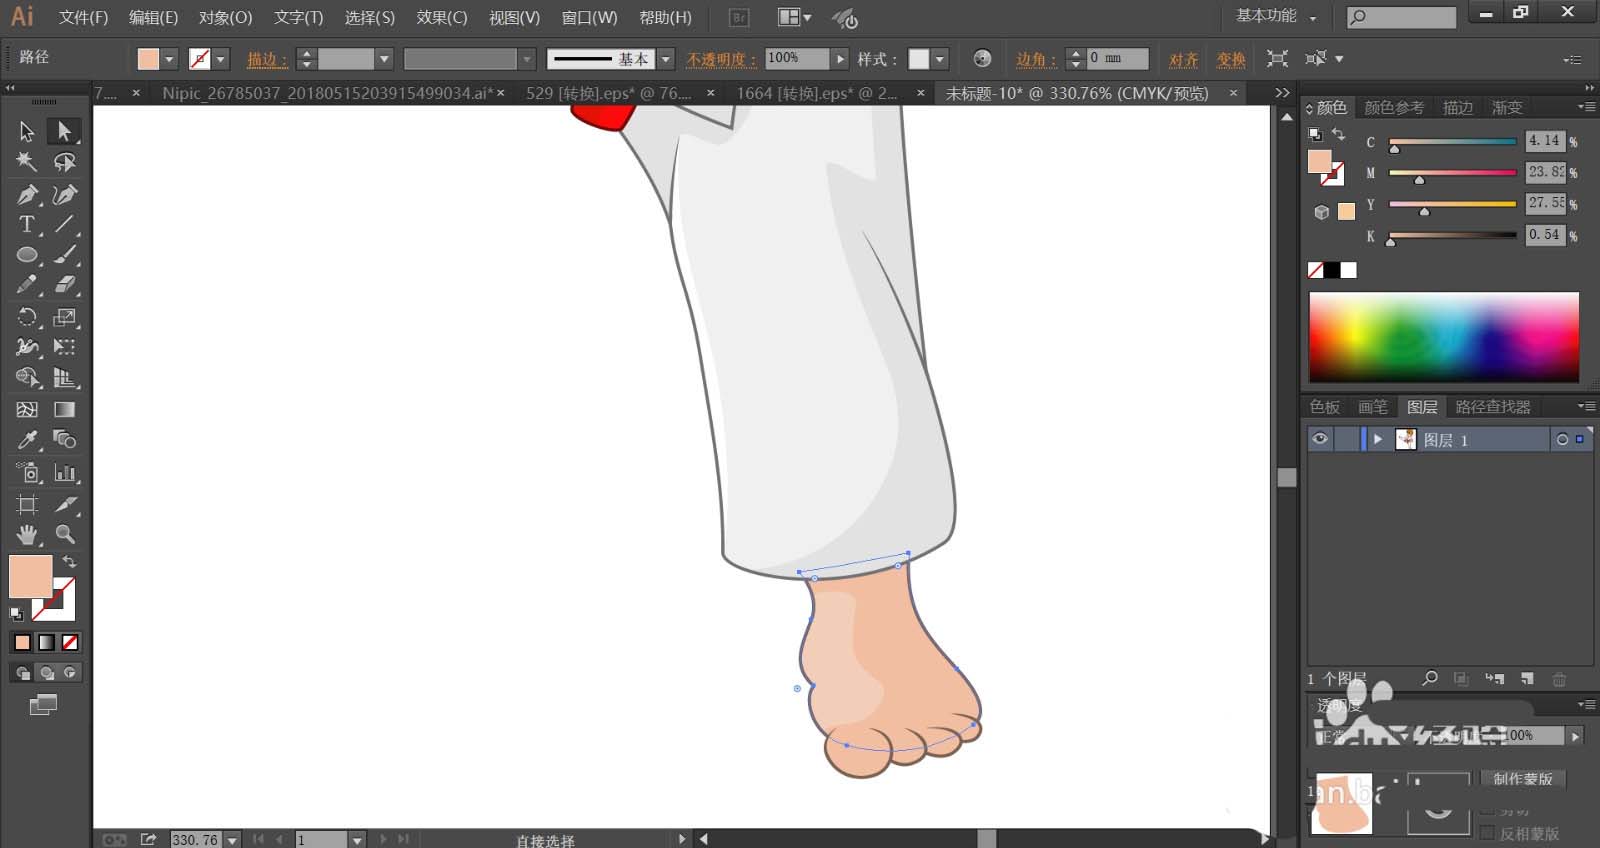Open 效果(C) menu
This screenshot has height=848, width=1600.
click(x=442, y=17)
